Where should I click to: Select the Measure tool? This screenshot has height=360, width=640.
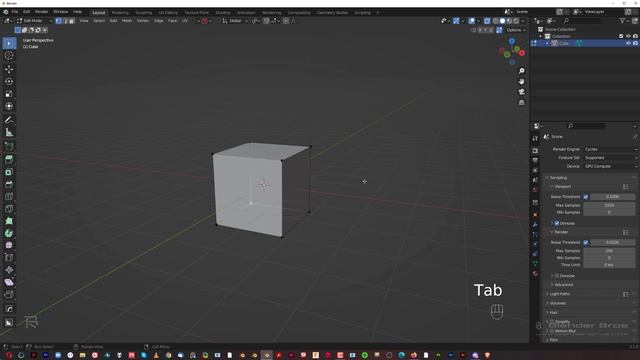click(9, 132)
